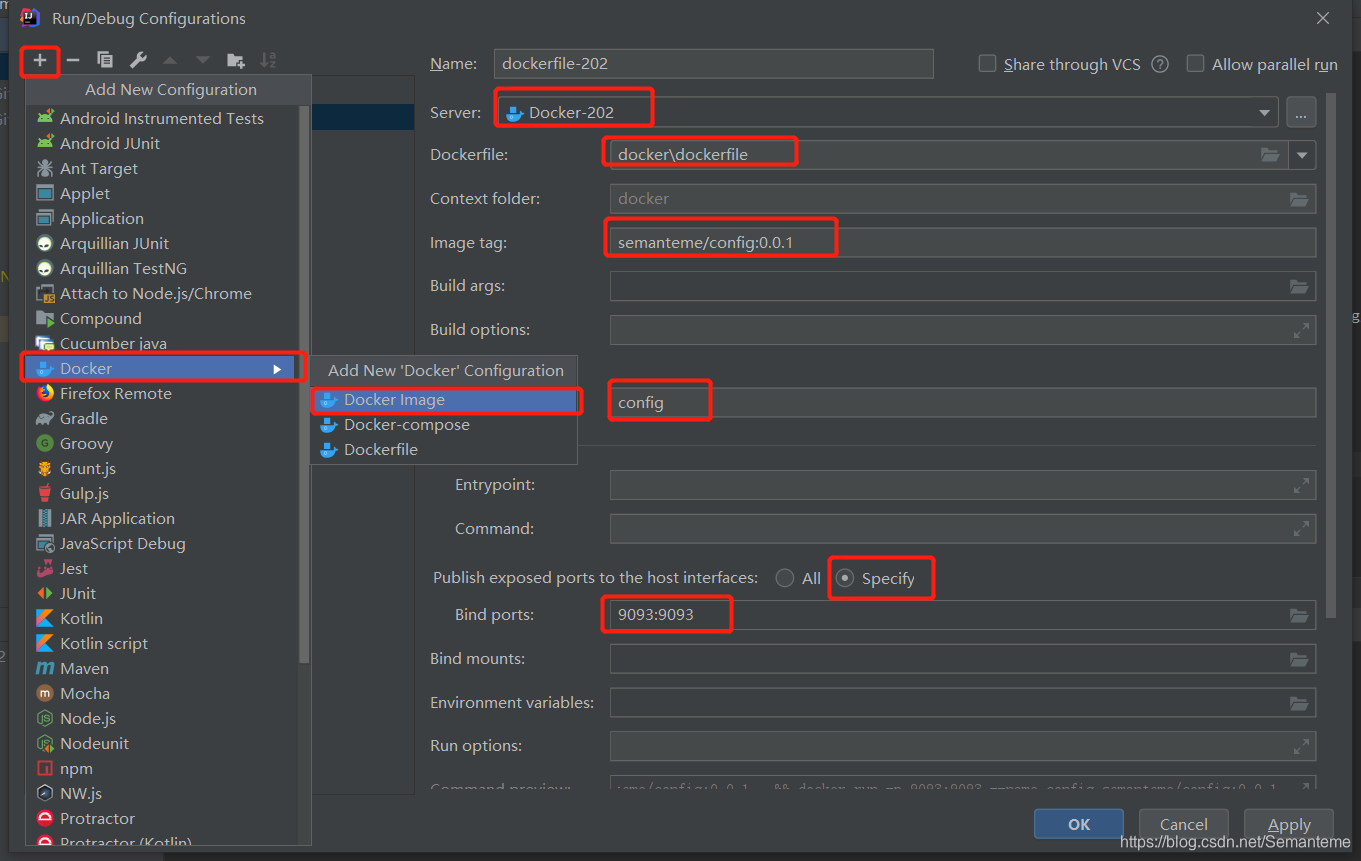Toggle Allow parallel run checkbox
Image resolution: width=1361 pixels, height=861 pixels.
1195,64
